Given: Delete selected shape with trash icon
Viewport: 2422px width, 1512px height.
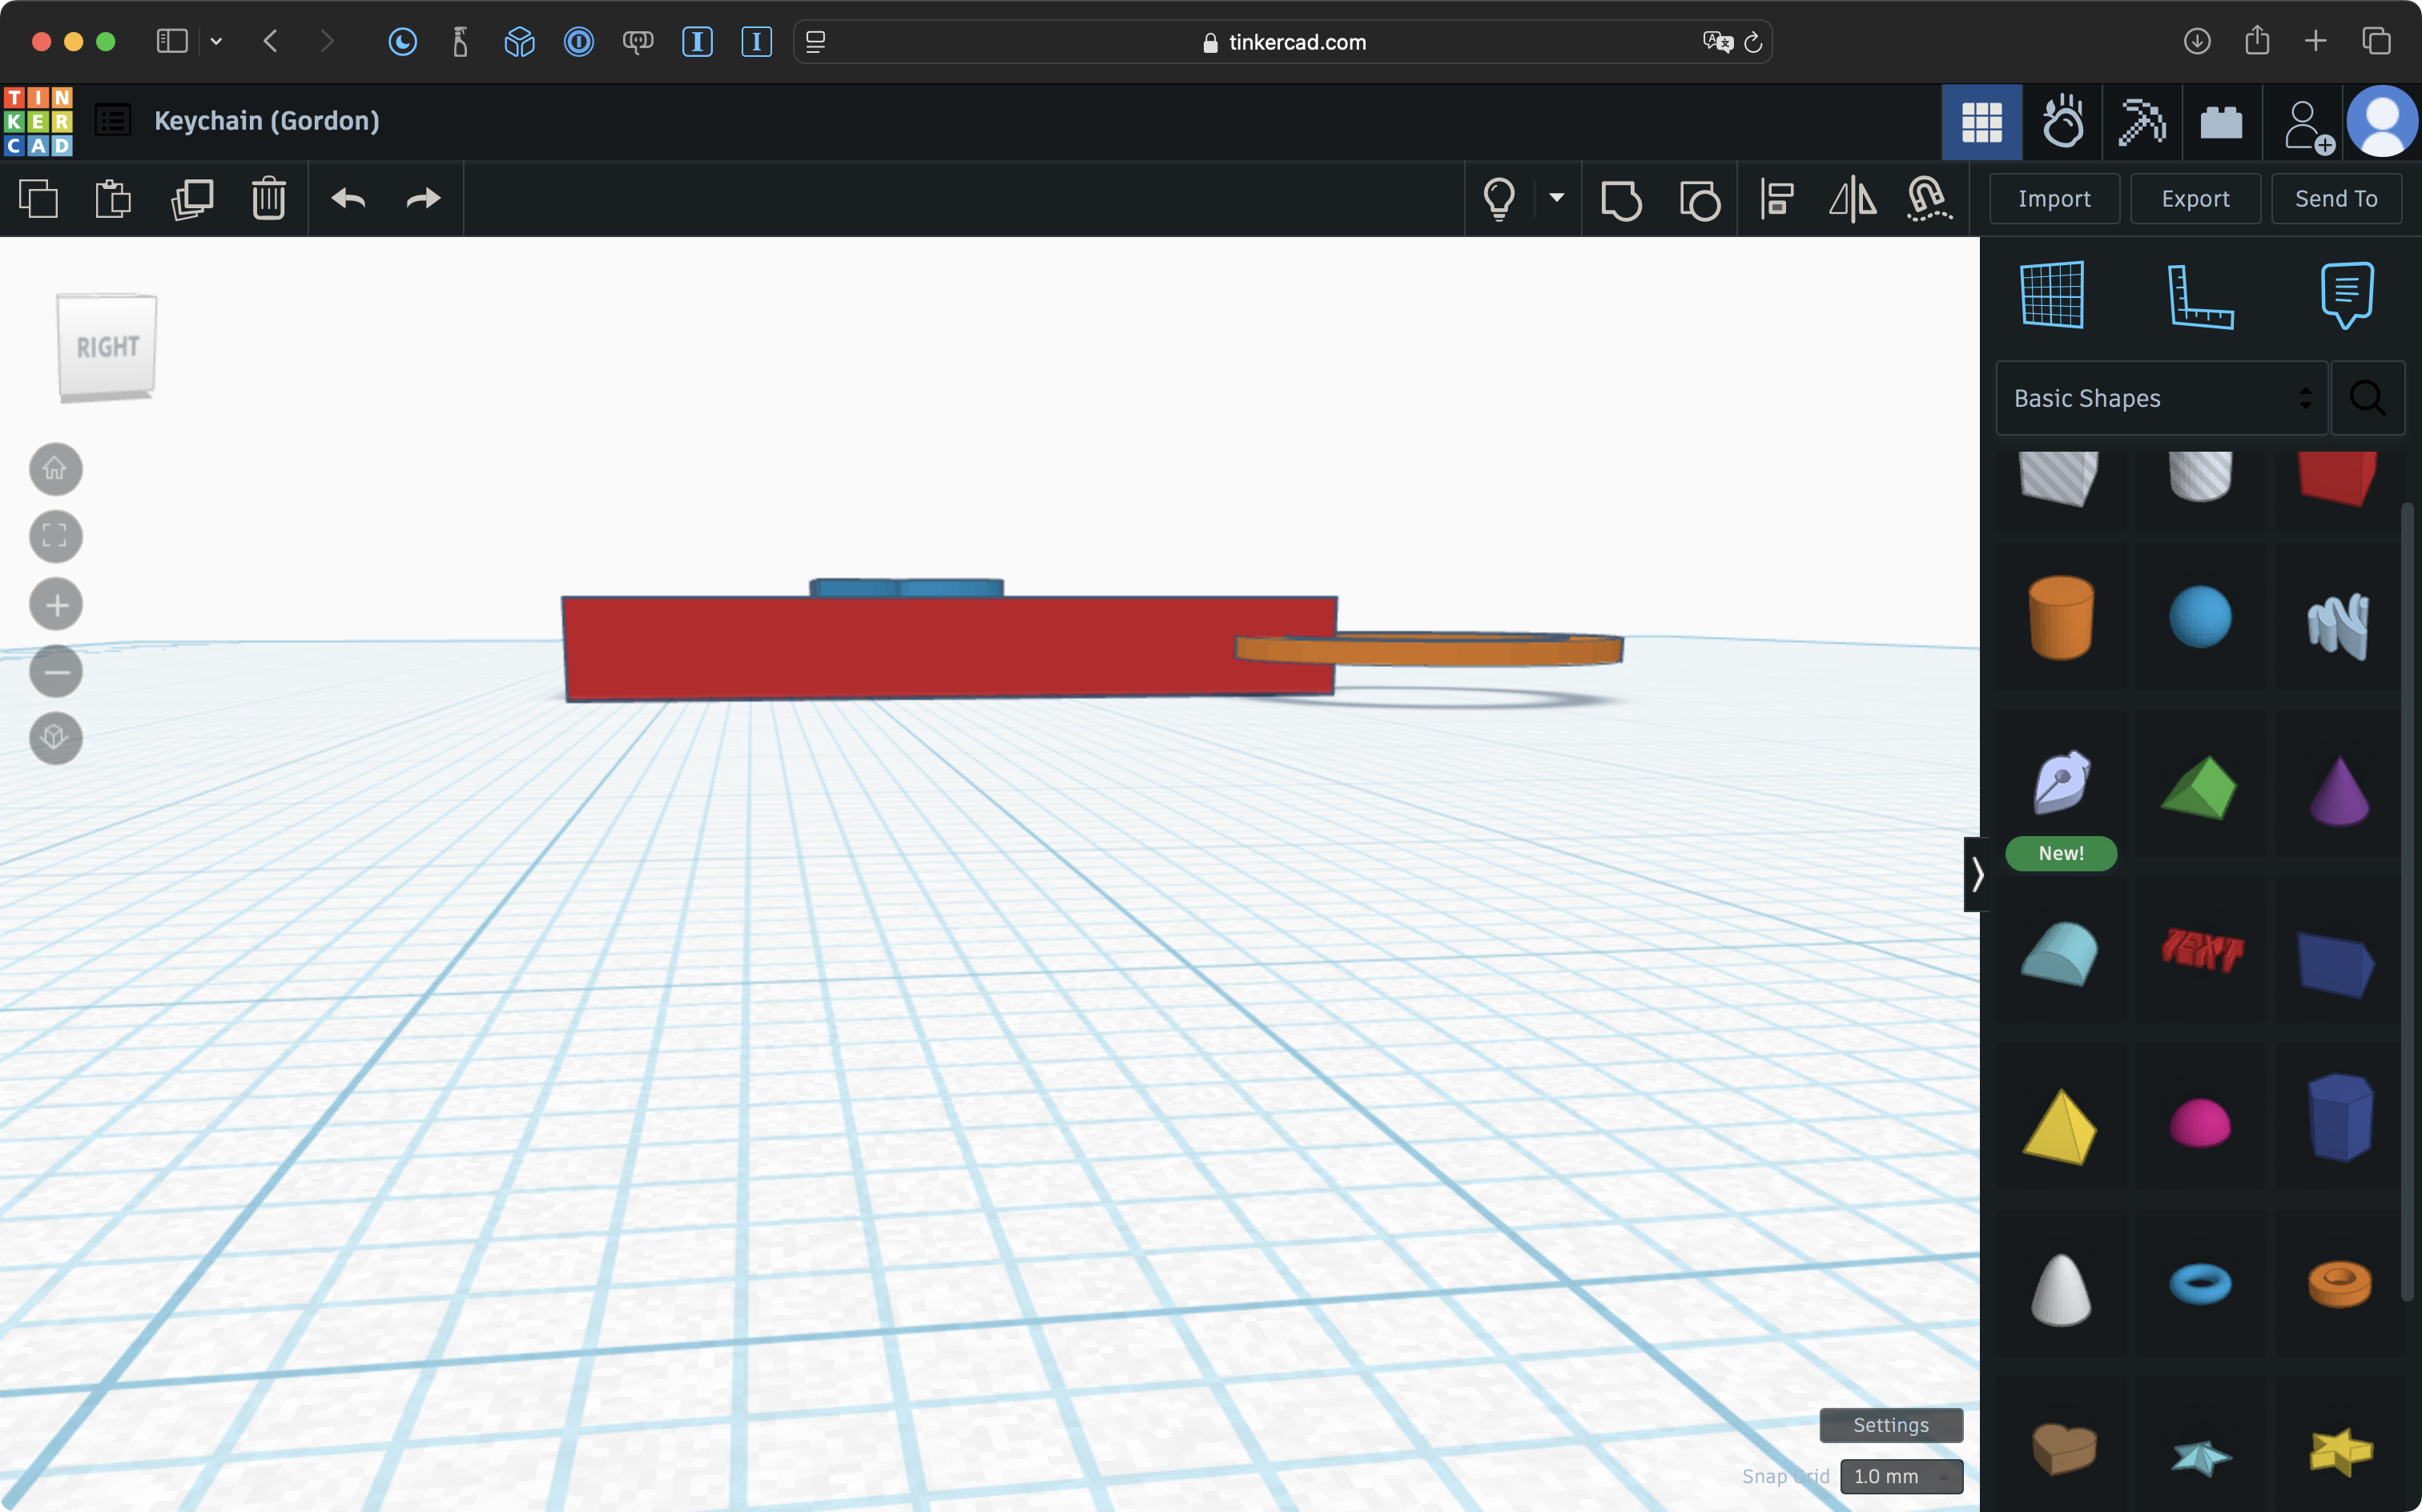Looking at the screenshot, I should click(268, 199).
